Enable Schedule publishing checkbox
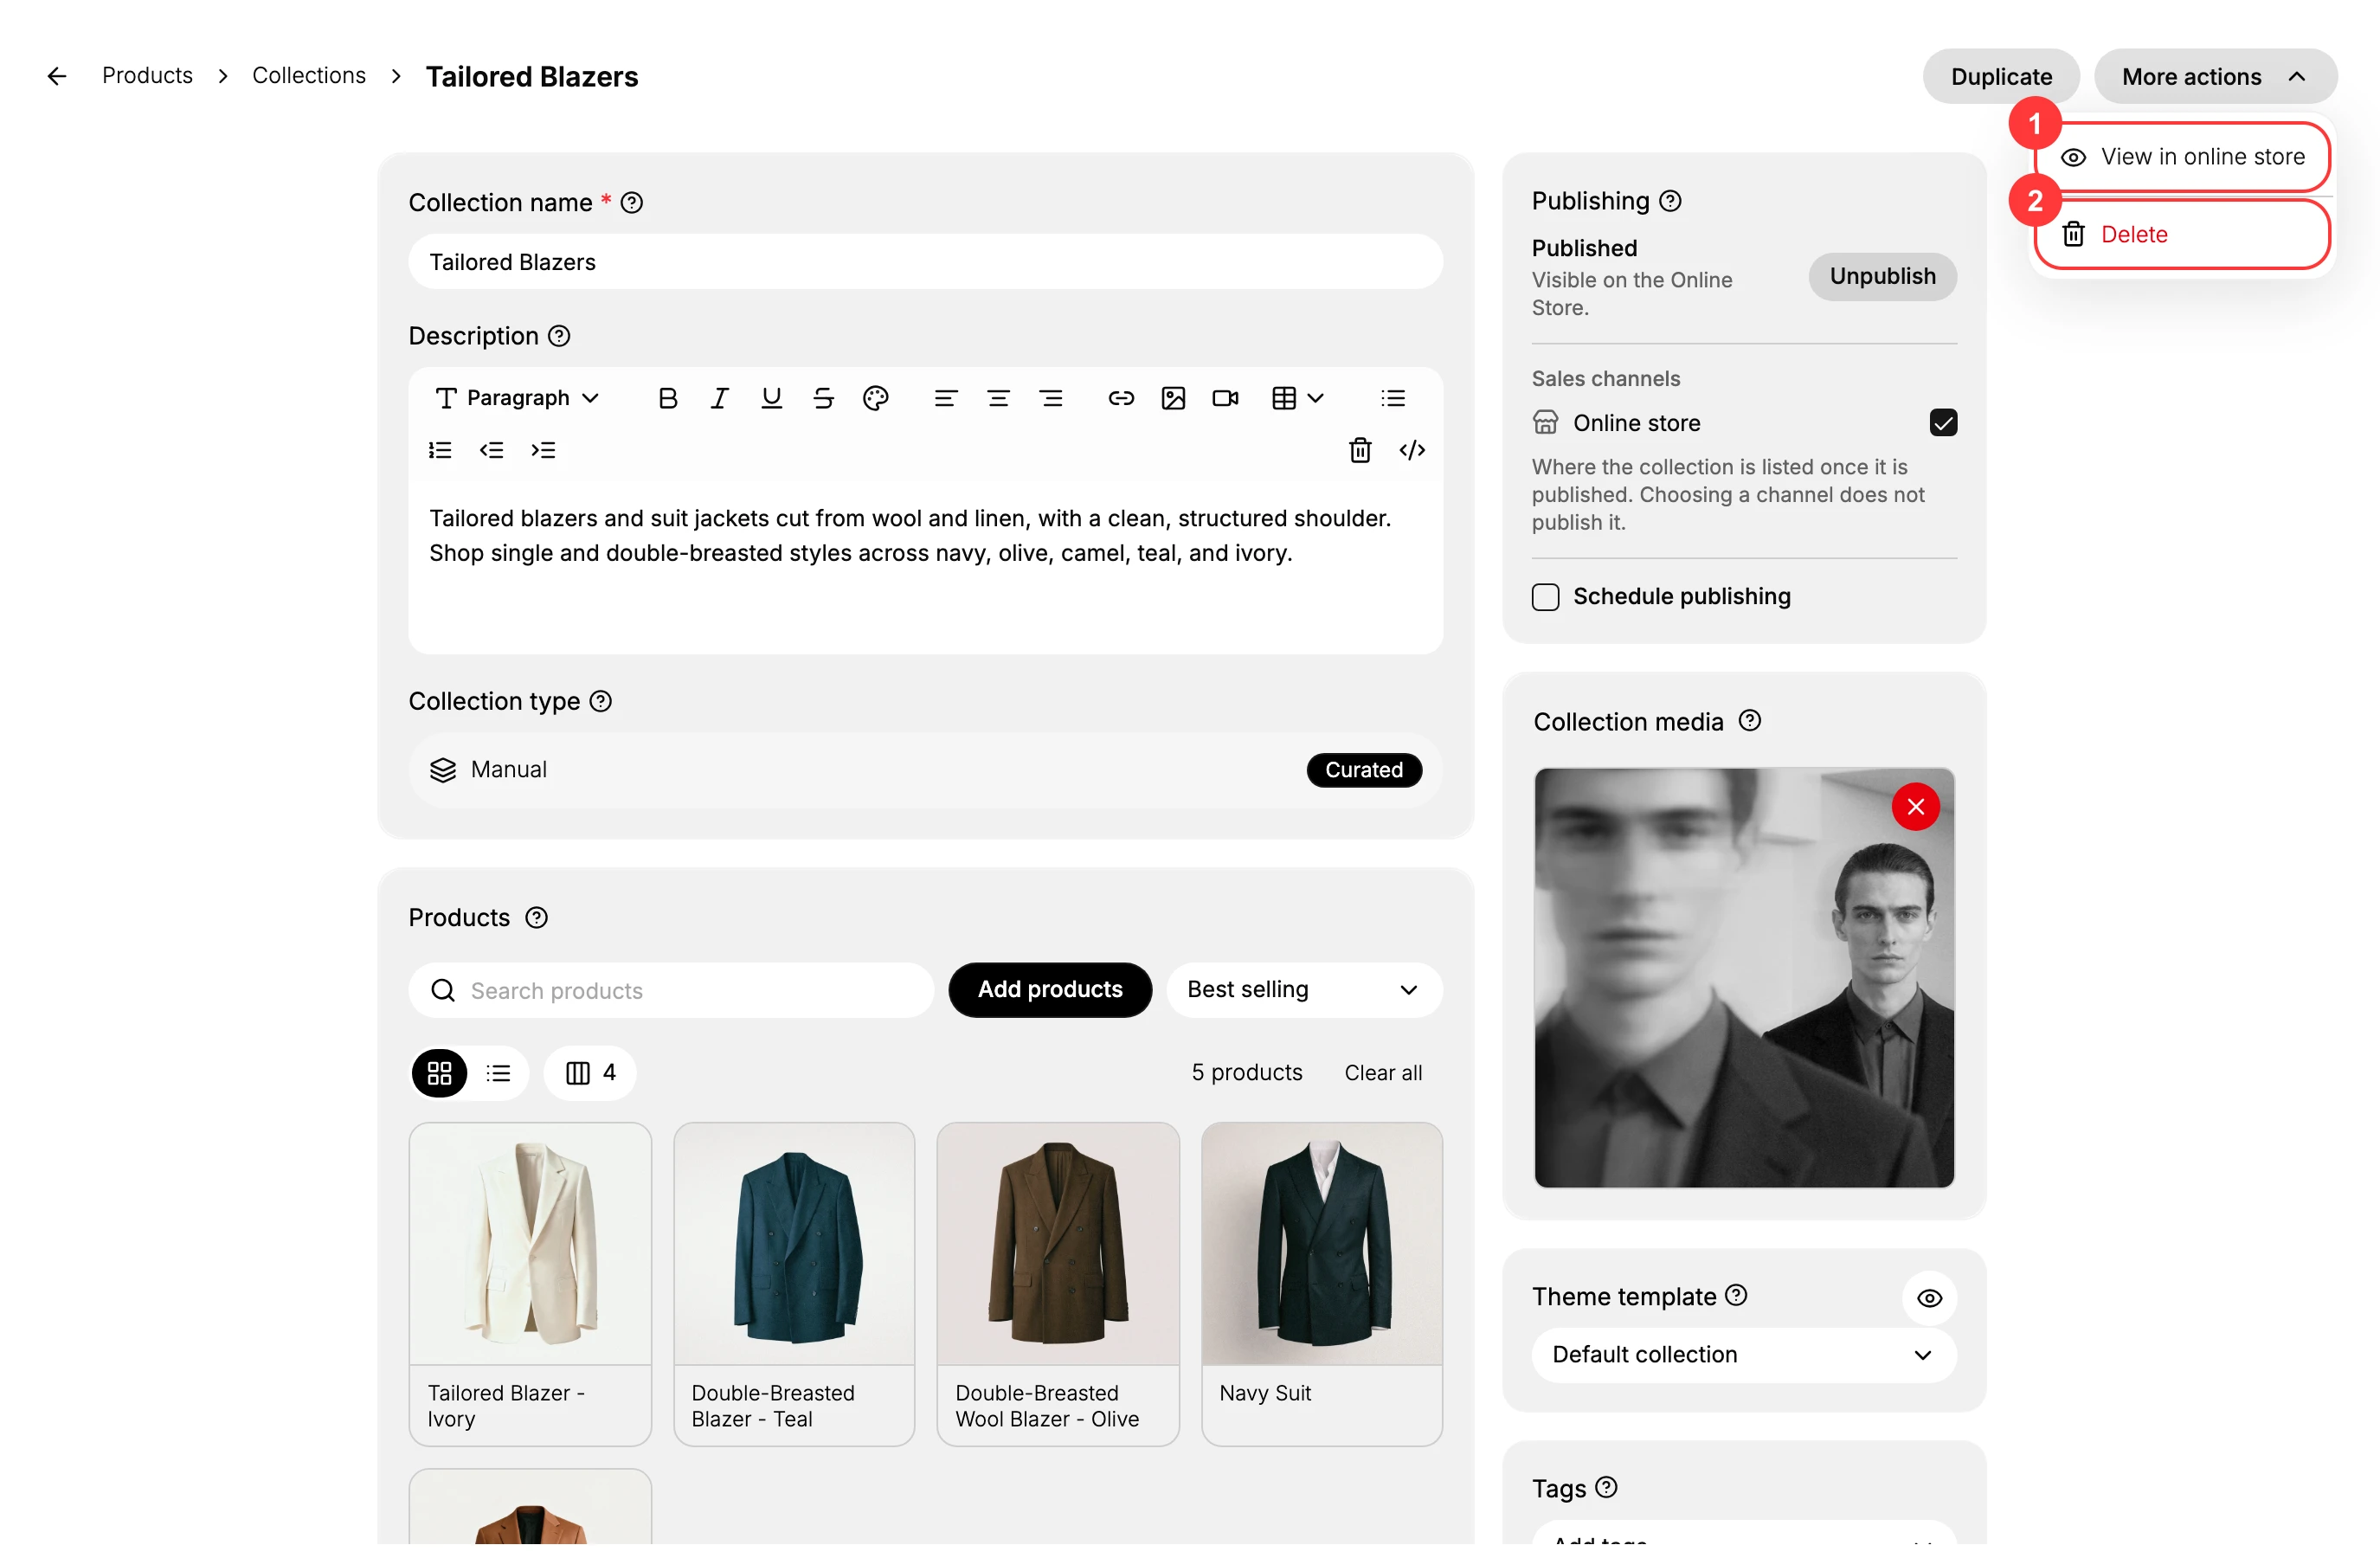Viewport: 2380px width, 1558px height. [1545, 597]
